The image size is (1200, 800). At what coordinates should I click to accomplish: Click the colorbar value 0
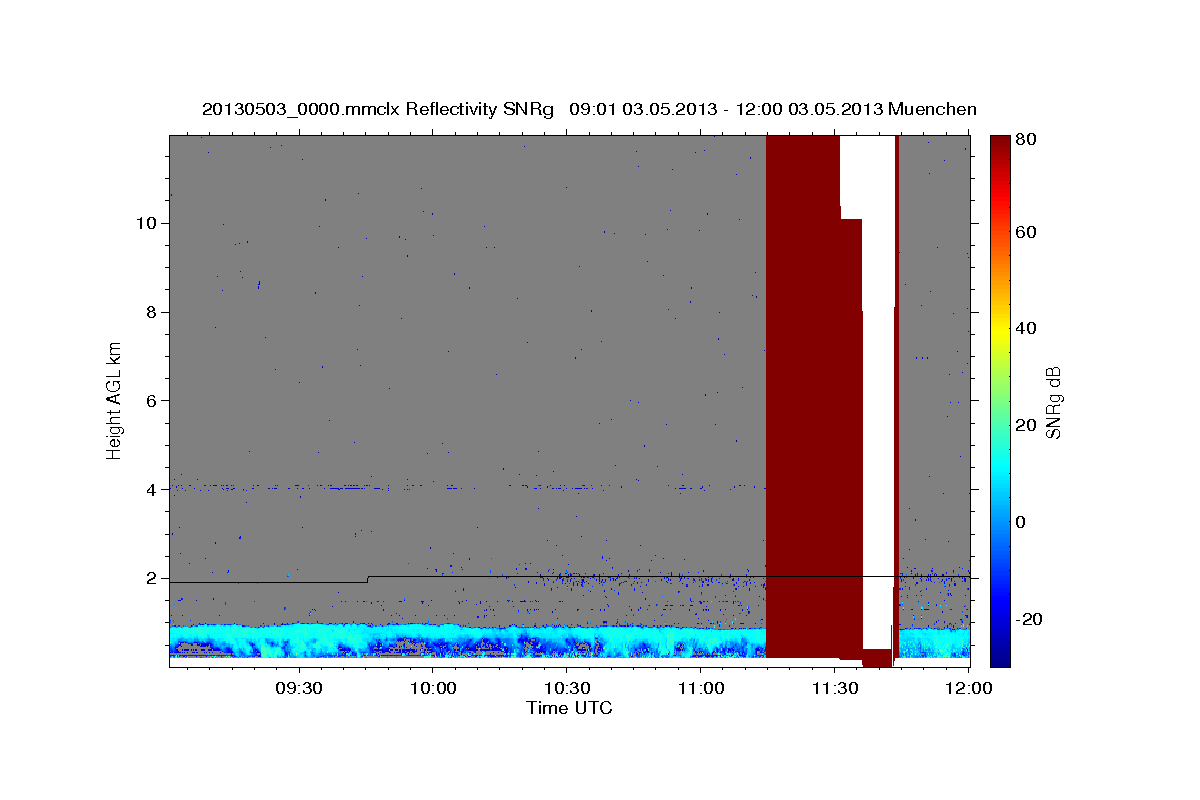point(1019,522)
